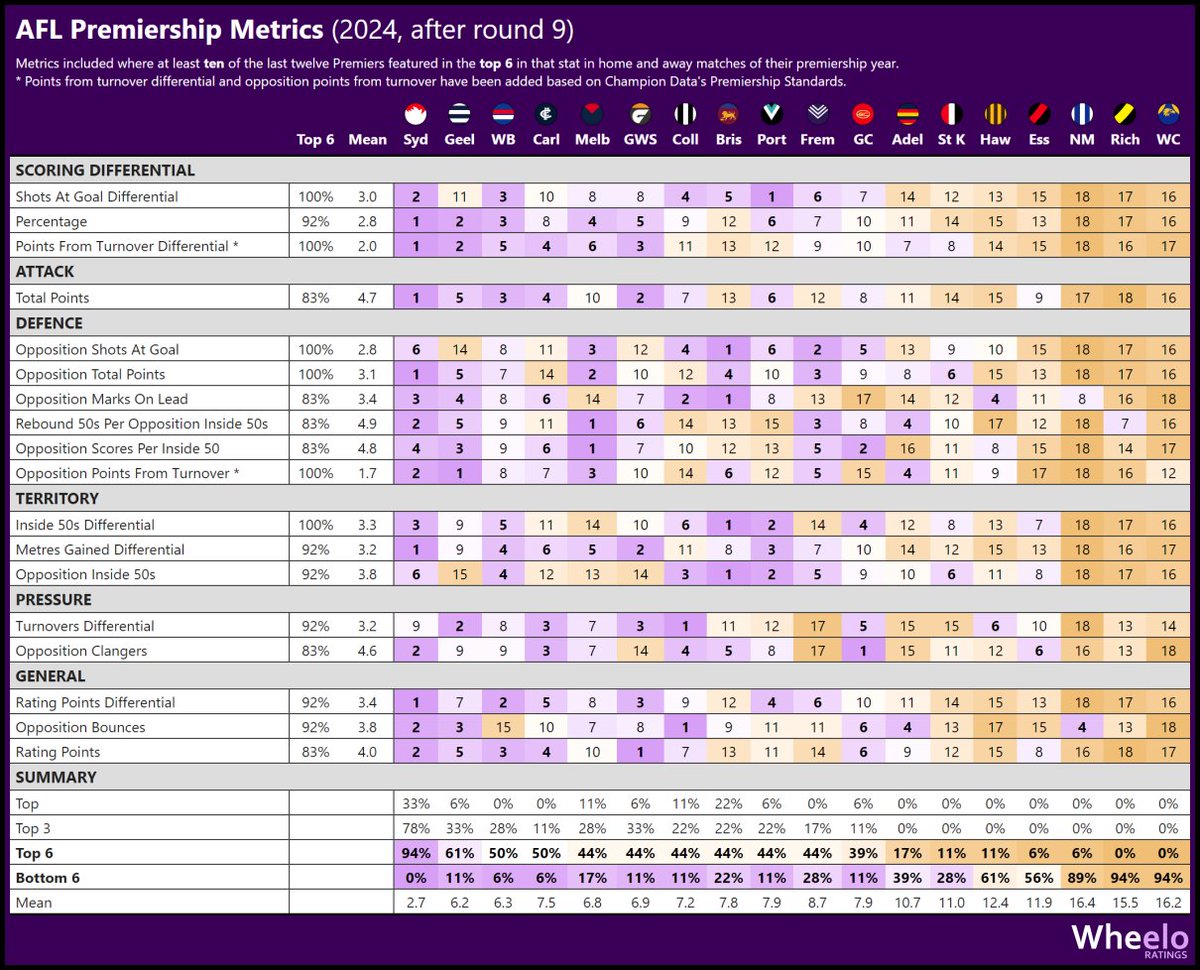The width and height of the screenshot is (1200, 970).
Task: Click the 'Metres Gained Differential' row label
Action: pyautogui.click(x=100, y=550)
